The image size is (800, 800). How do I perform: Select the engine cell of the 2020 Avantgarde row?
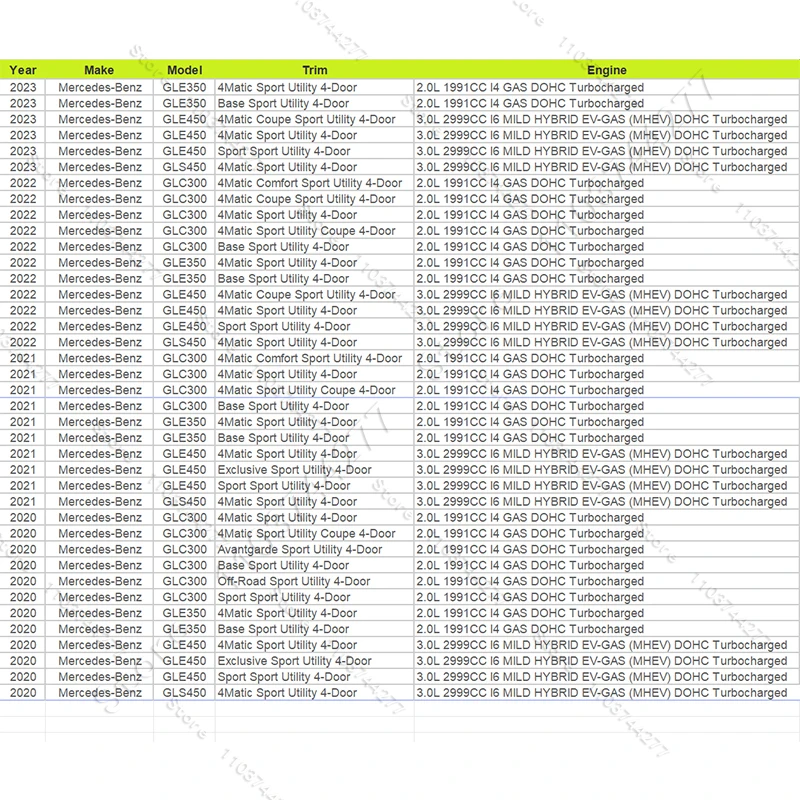(x=607, y=549)
